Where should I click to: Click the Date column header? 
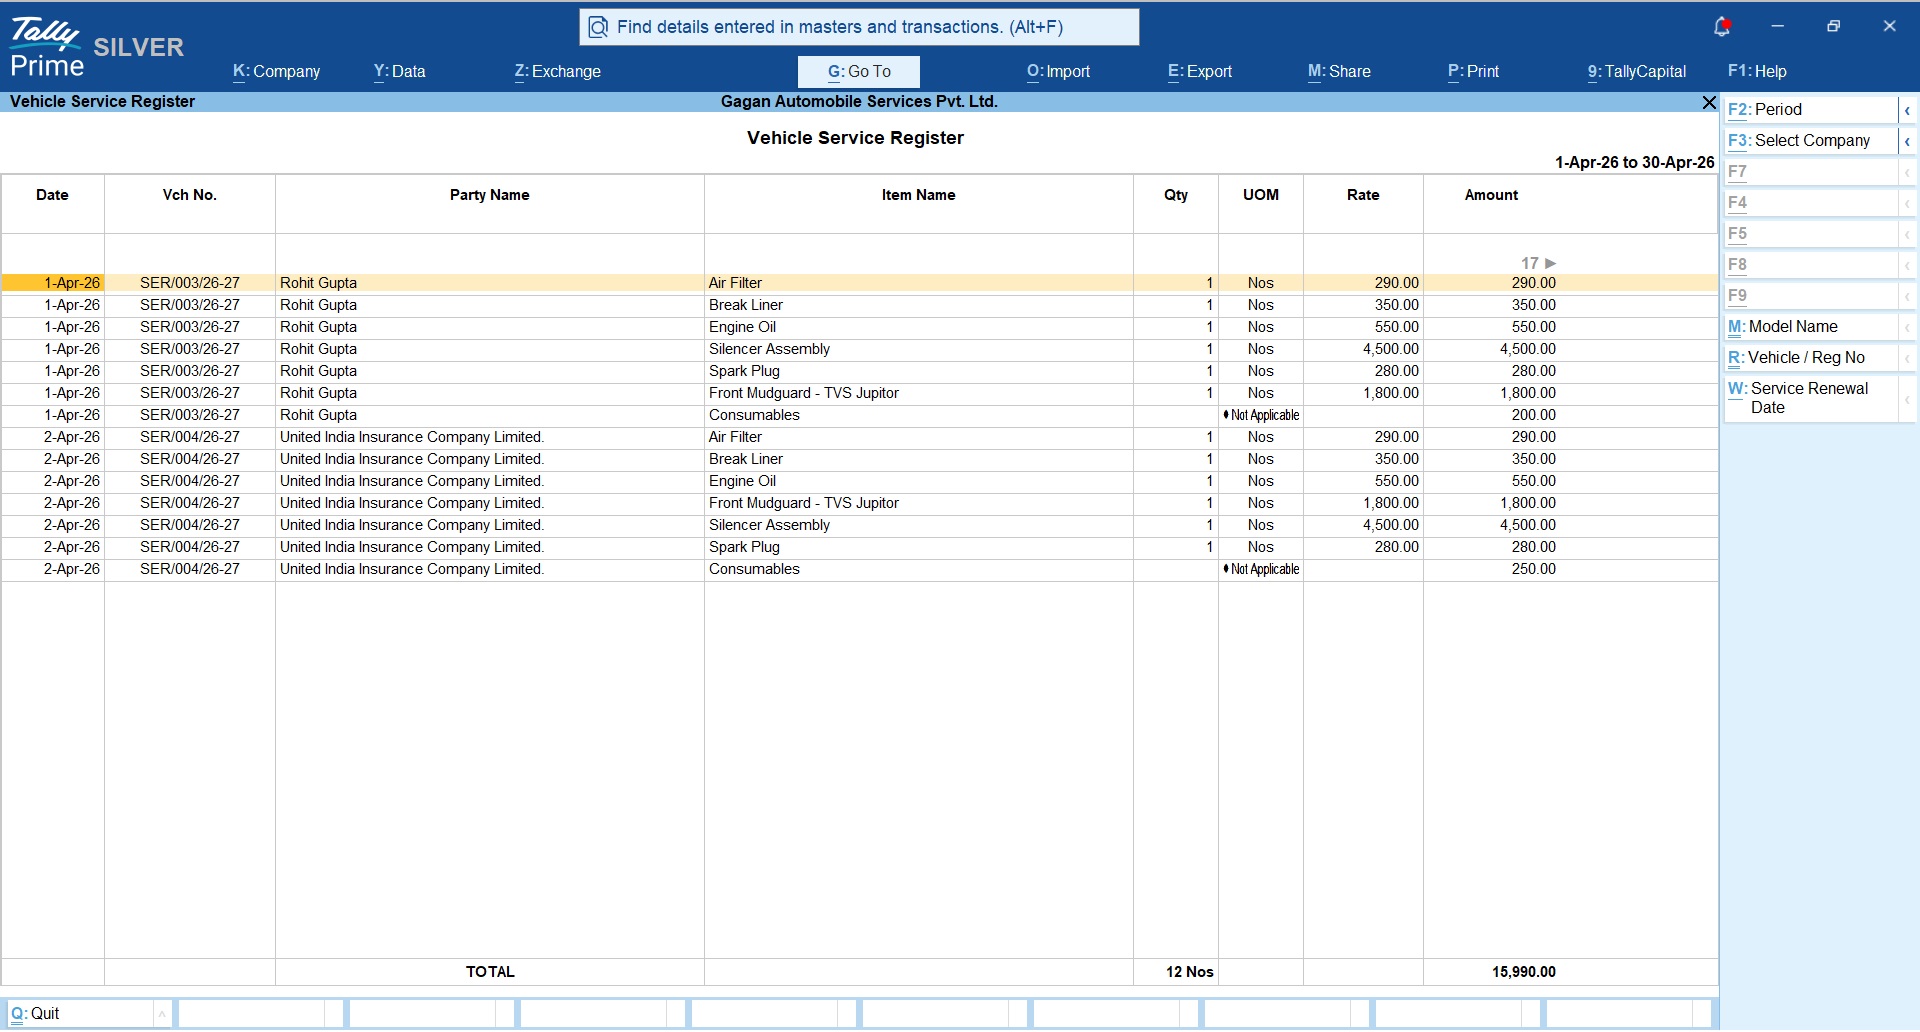[x=53, y=195]
